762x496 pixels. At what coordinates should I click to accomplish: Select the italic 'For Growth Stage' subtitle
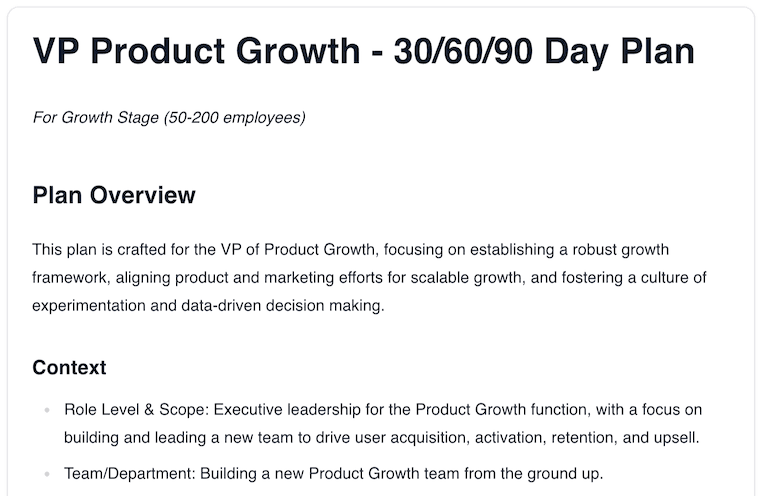95,118
